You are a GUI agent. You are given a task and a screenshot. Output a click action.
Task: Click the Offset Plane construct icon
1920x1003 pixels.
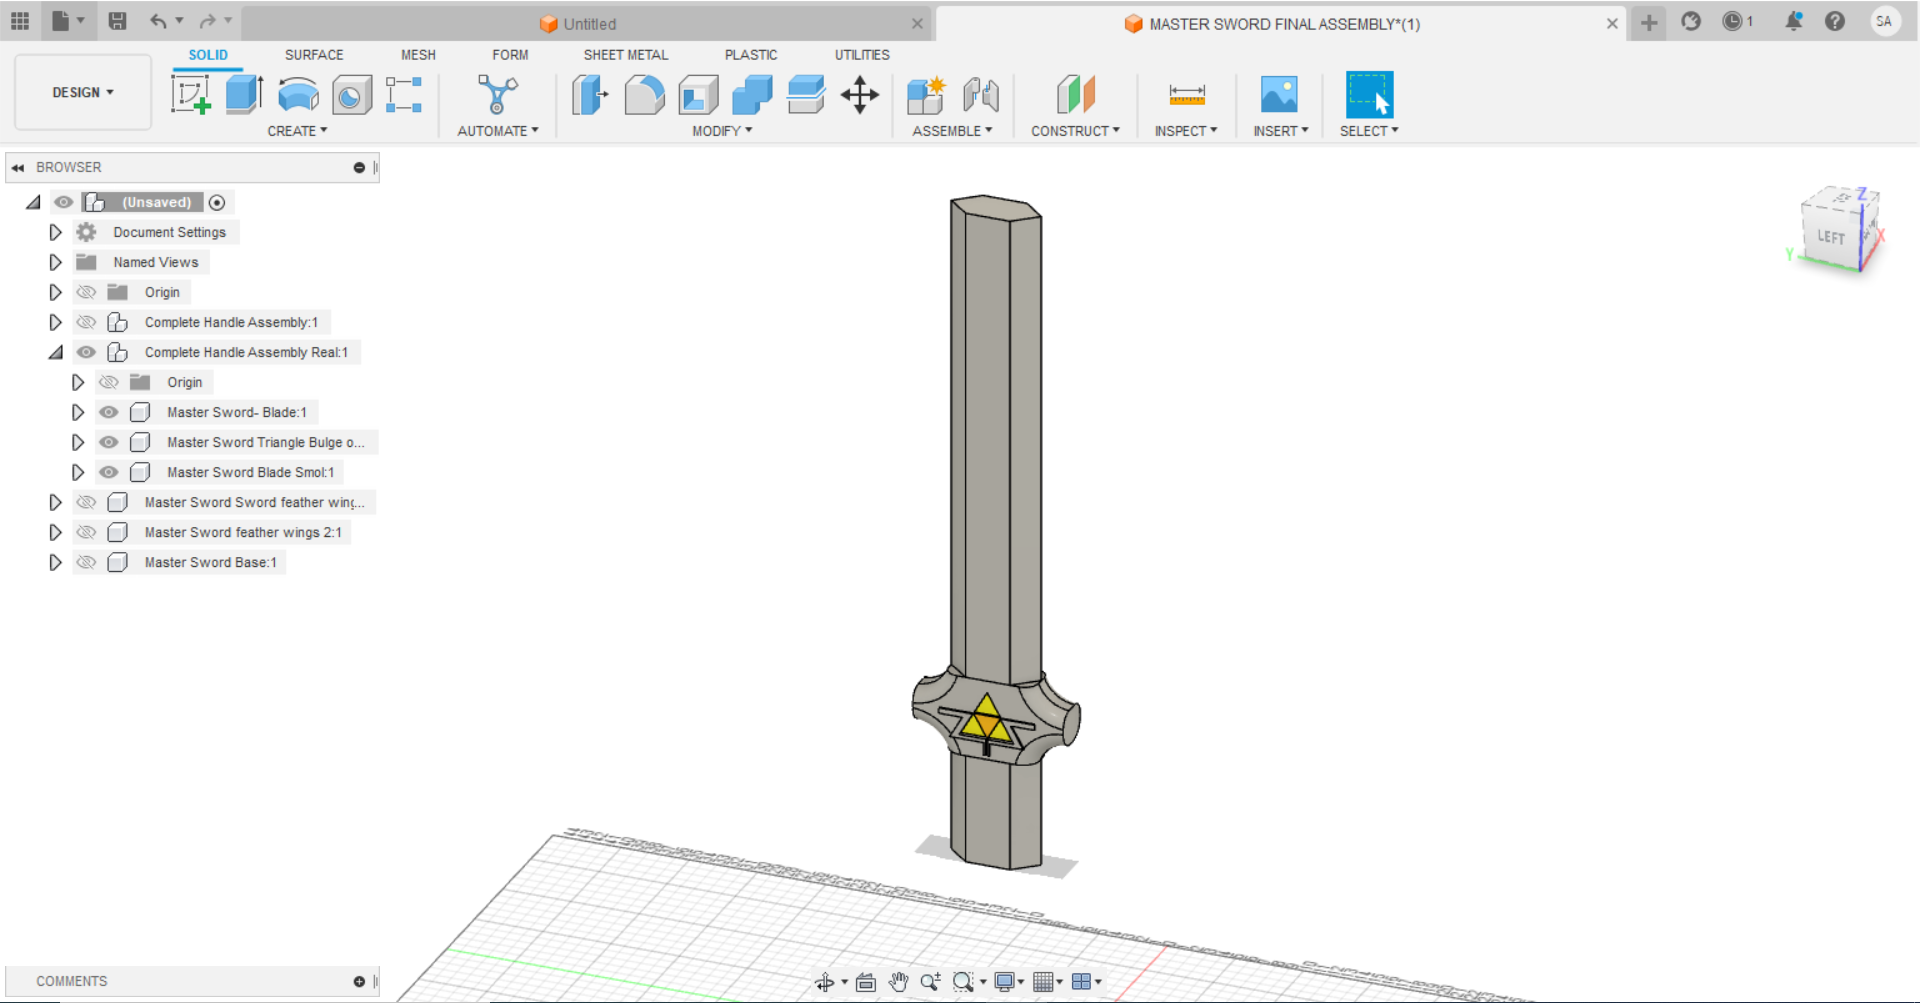point(1076,95)
